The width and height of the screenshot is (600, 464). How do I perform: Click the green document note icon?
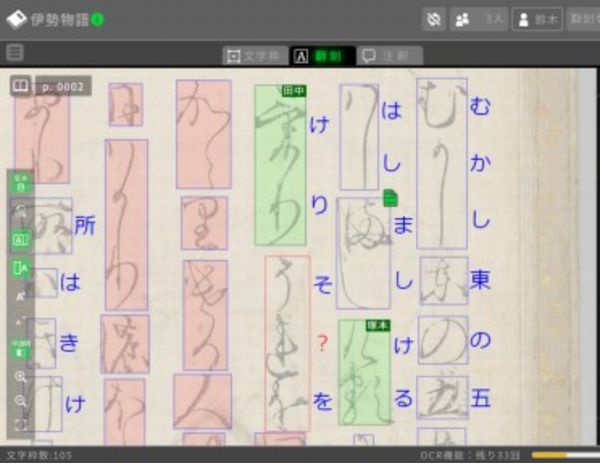point(391,198)
